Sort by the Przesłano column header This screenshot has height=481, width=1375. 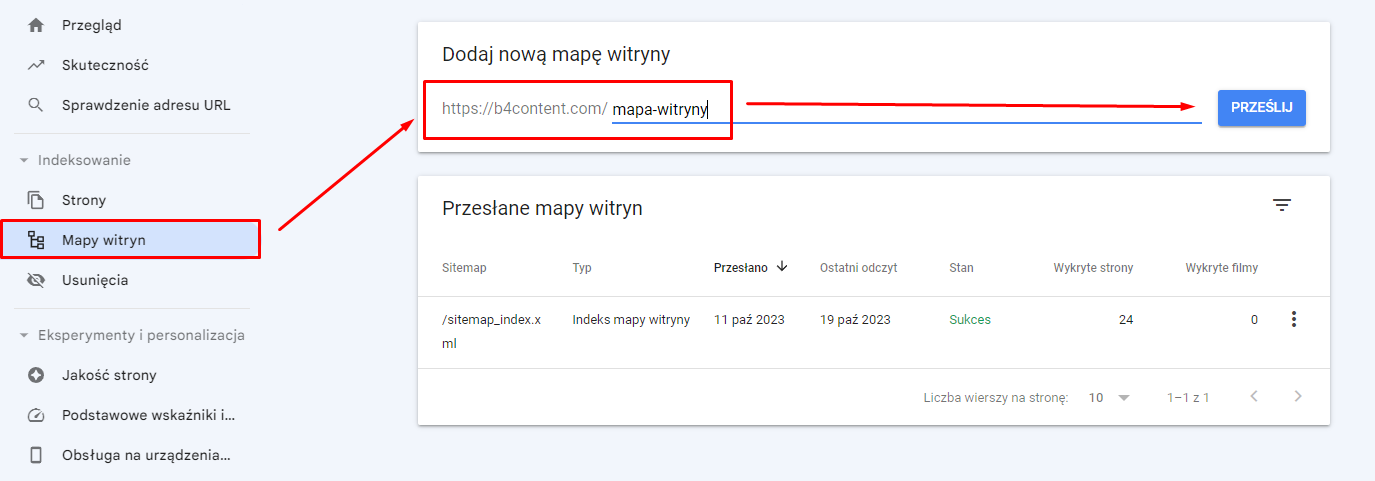(741, 268)
